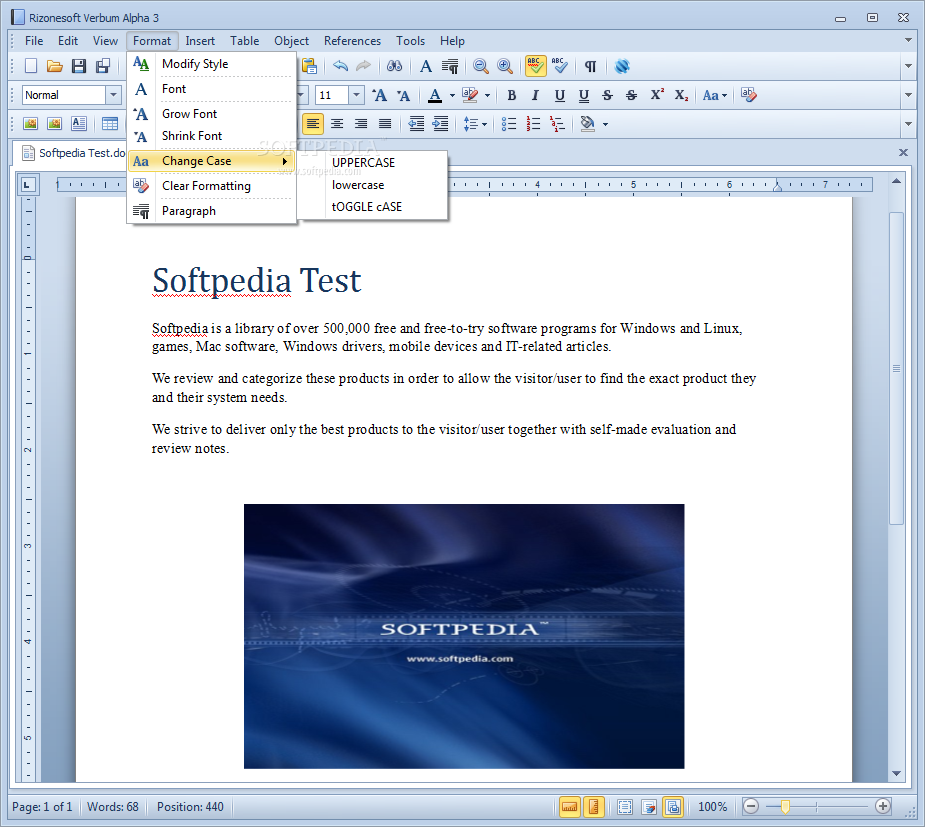Open the font color dropdown arrow
This screenshot has width=925, height=827.
pos(452,95)
